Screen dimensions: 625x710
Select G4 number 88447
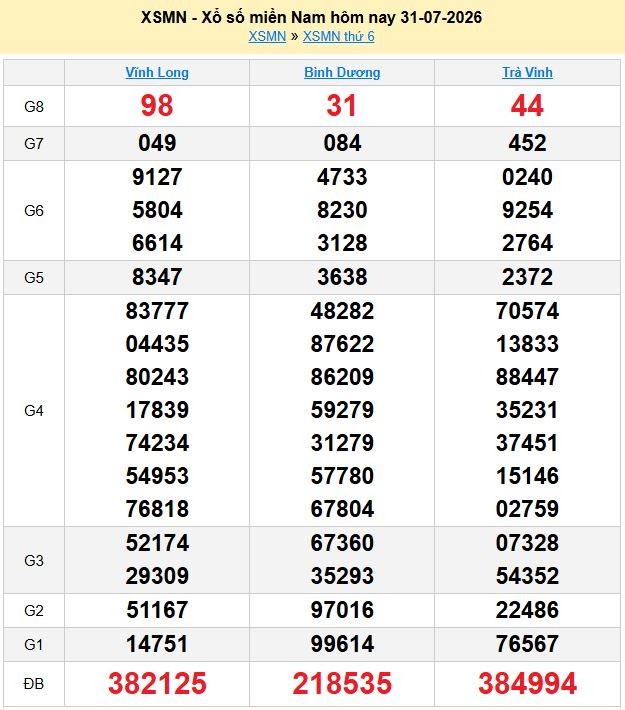click(527, 377)
